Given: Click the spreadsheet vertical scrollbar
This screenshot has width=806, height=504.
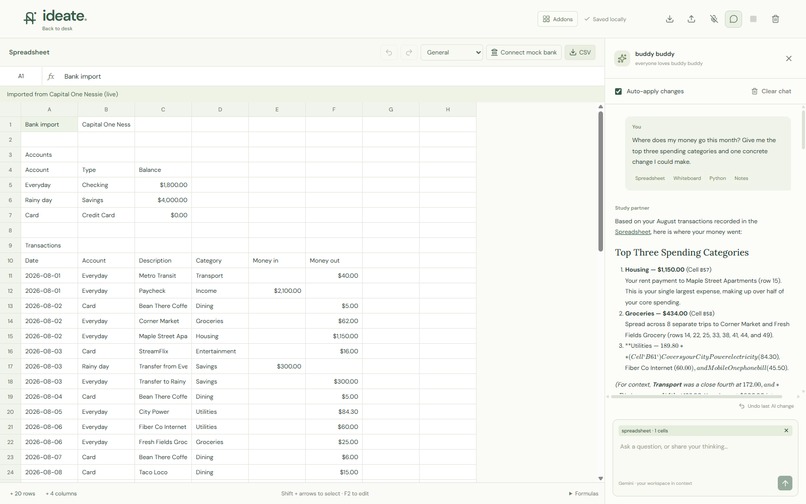Looking at the screenshot, I should (x=600, y=180).
